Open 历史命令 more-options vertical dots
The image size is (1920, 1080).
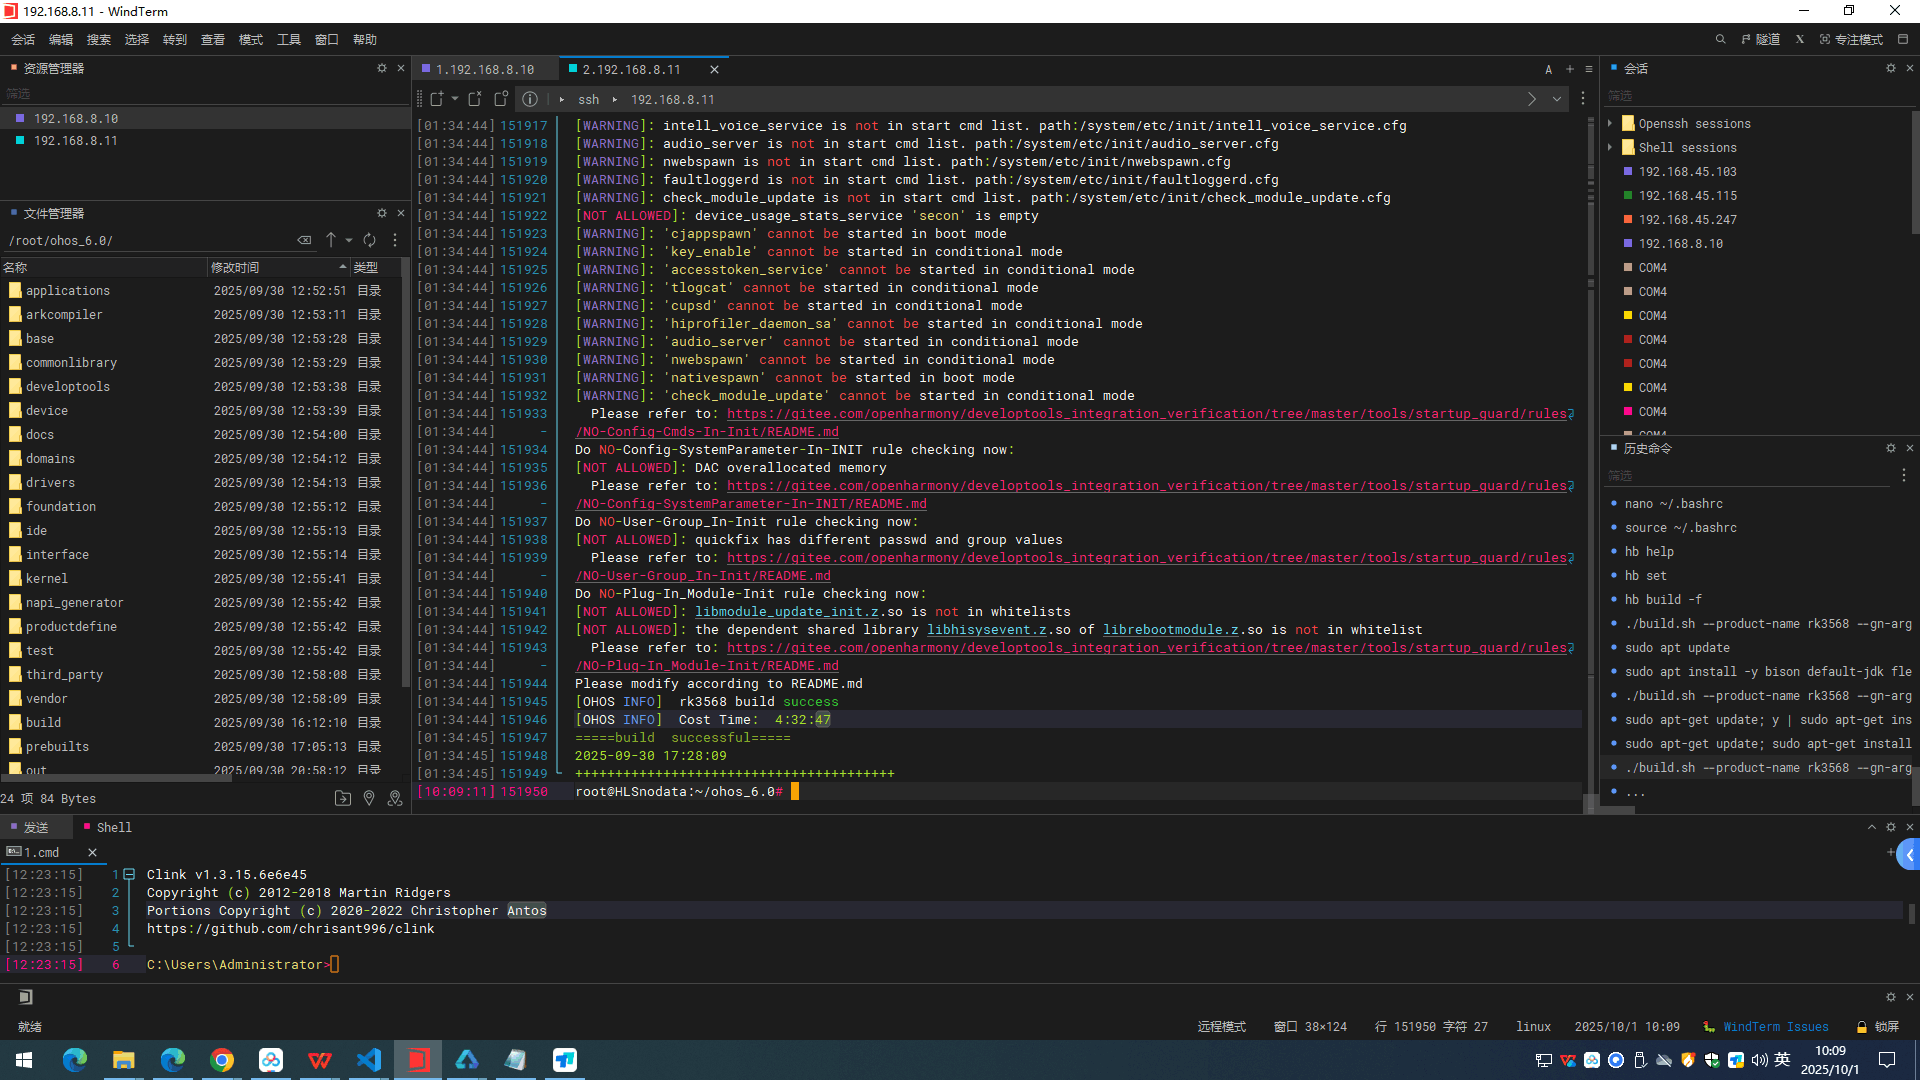coord(1904,475)
